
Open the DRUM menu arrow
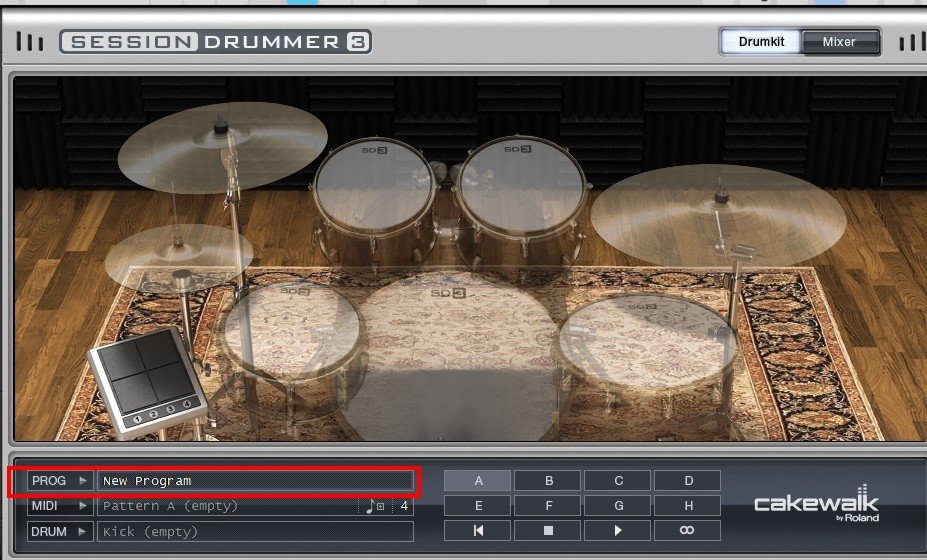tap(83, 531)
